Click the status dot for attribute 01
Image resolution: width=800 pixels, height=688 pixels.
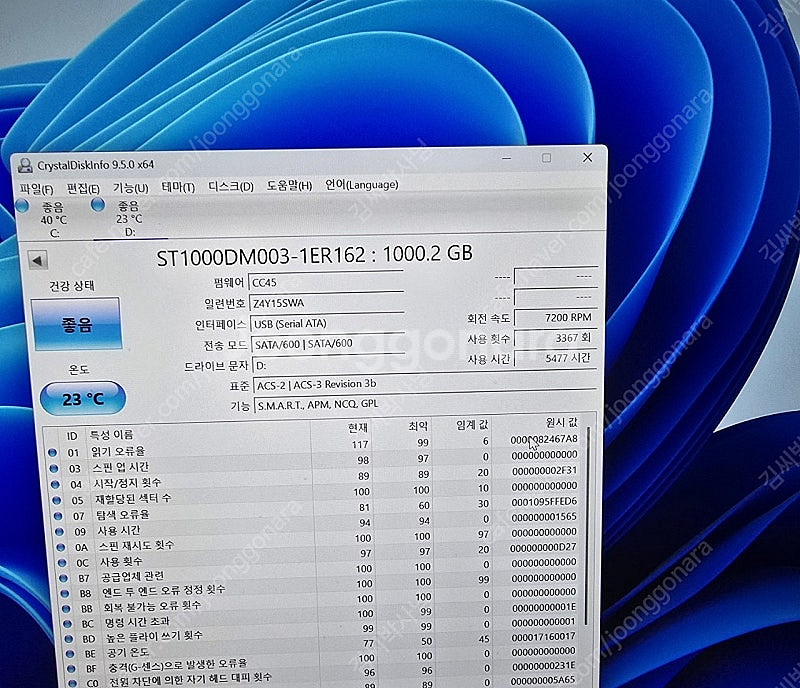(52, 452)
